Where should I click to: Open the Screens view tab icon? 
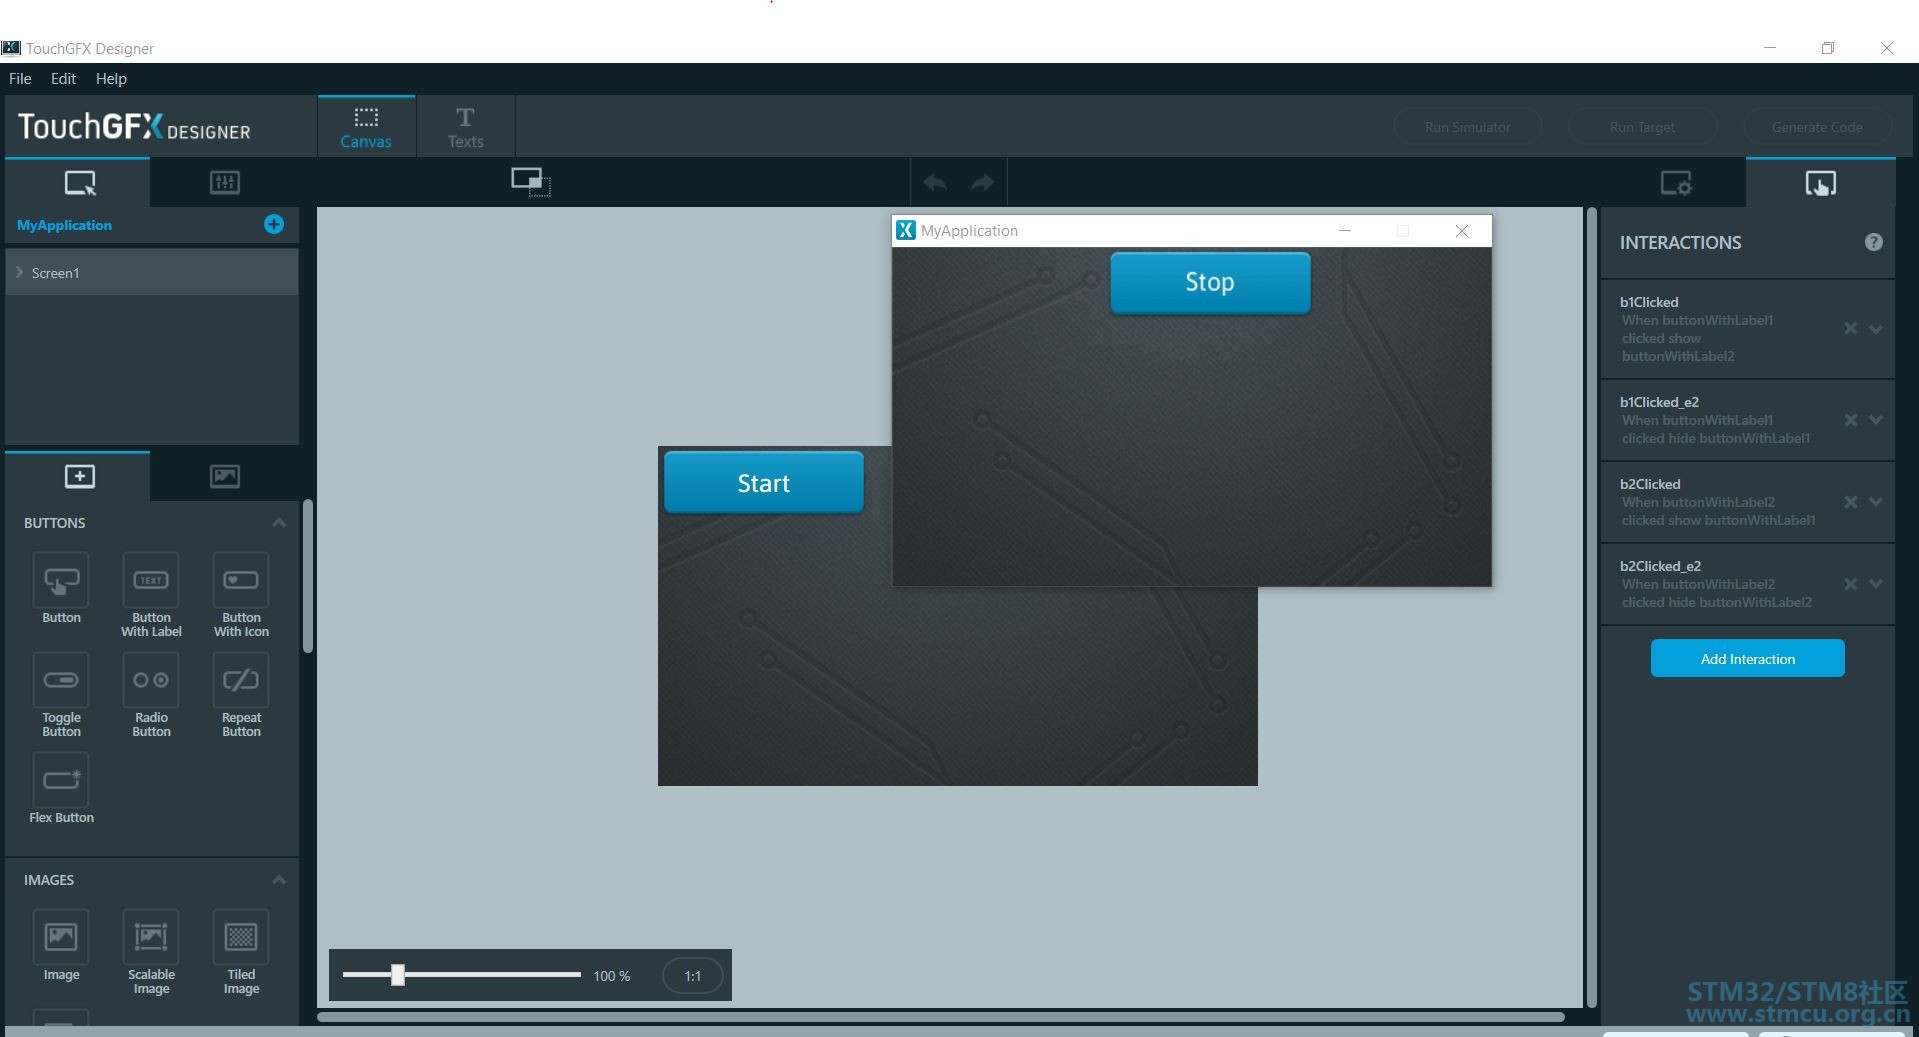[x=79, y=183]
